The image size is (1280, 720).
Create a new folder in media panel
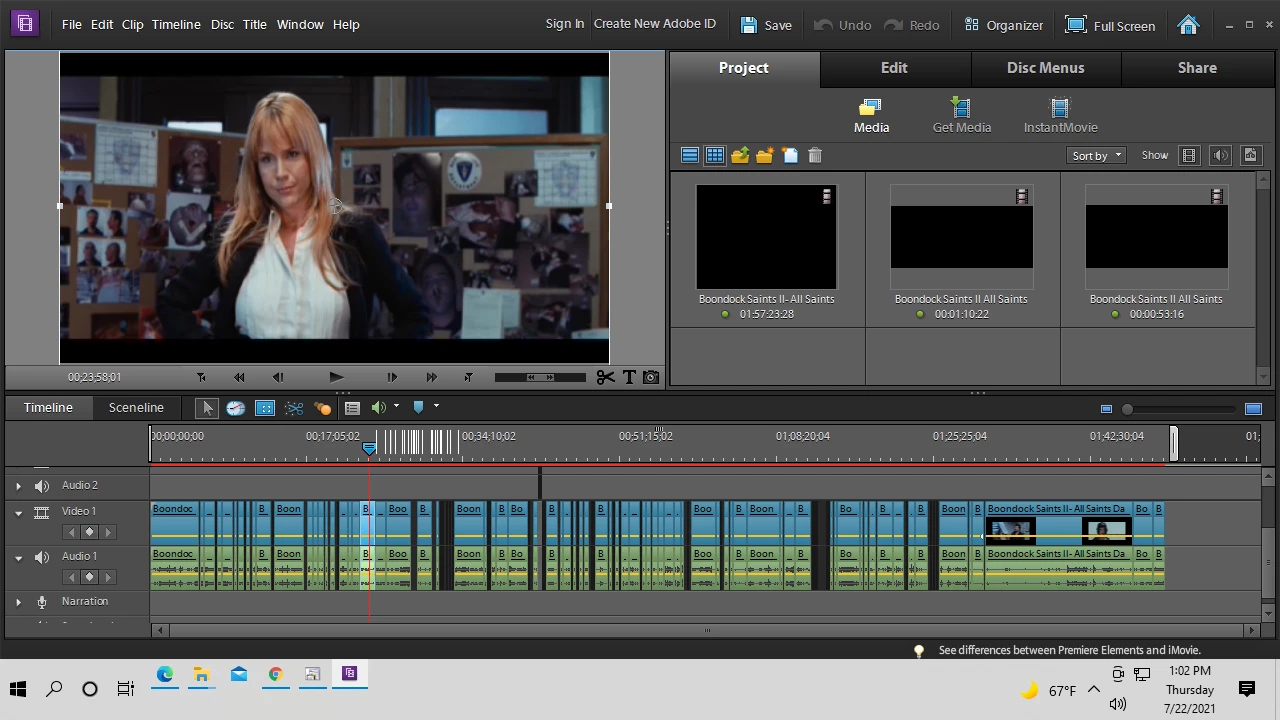(x=765, y=155)
